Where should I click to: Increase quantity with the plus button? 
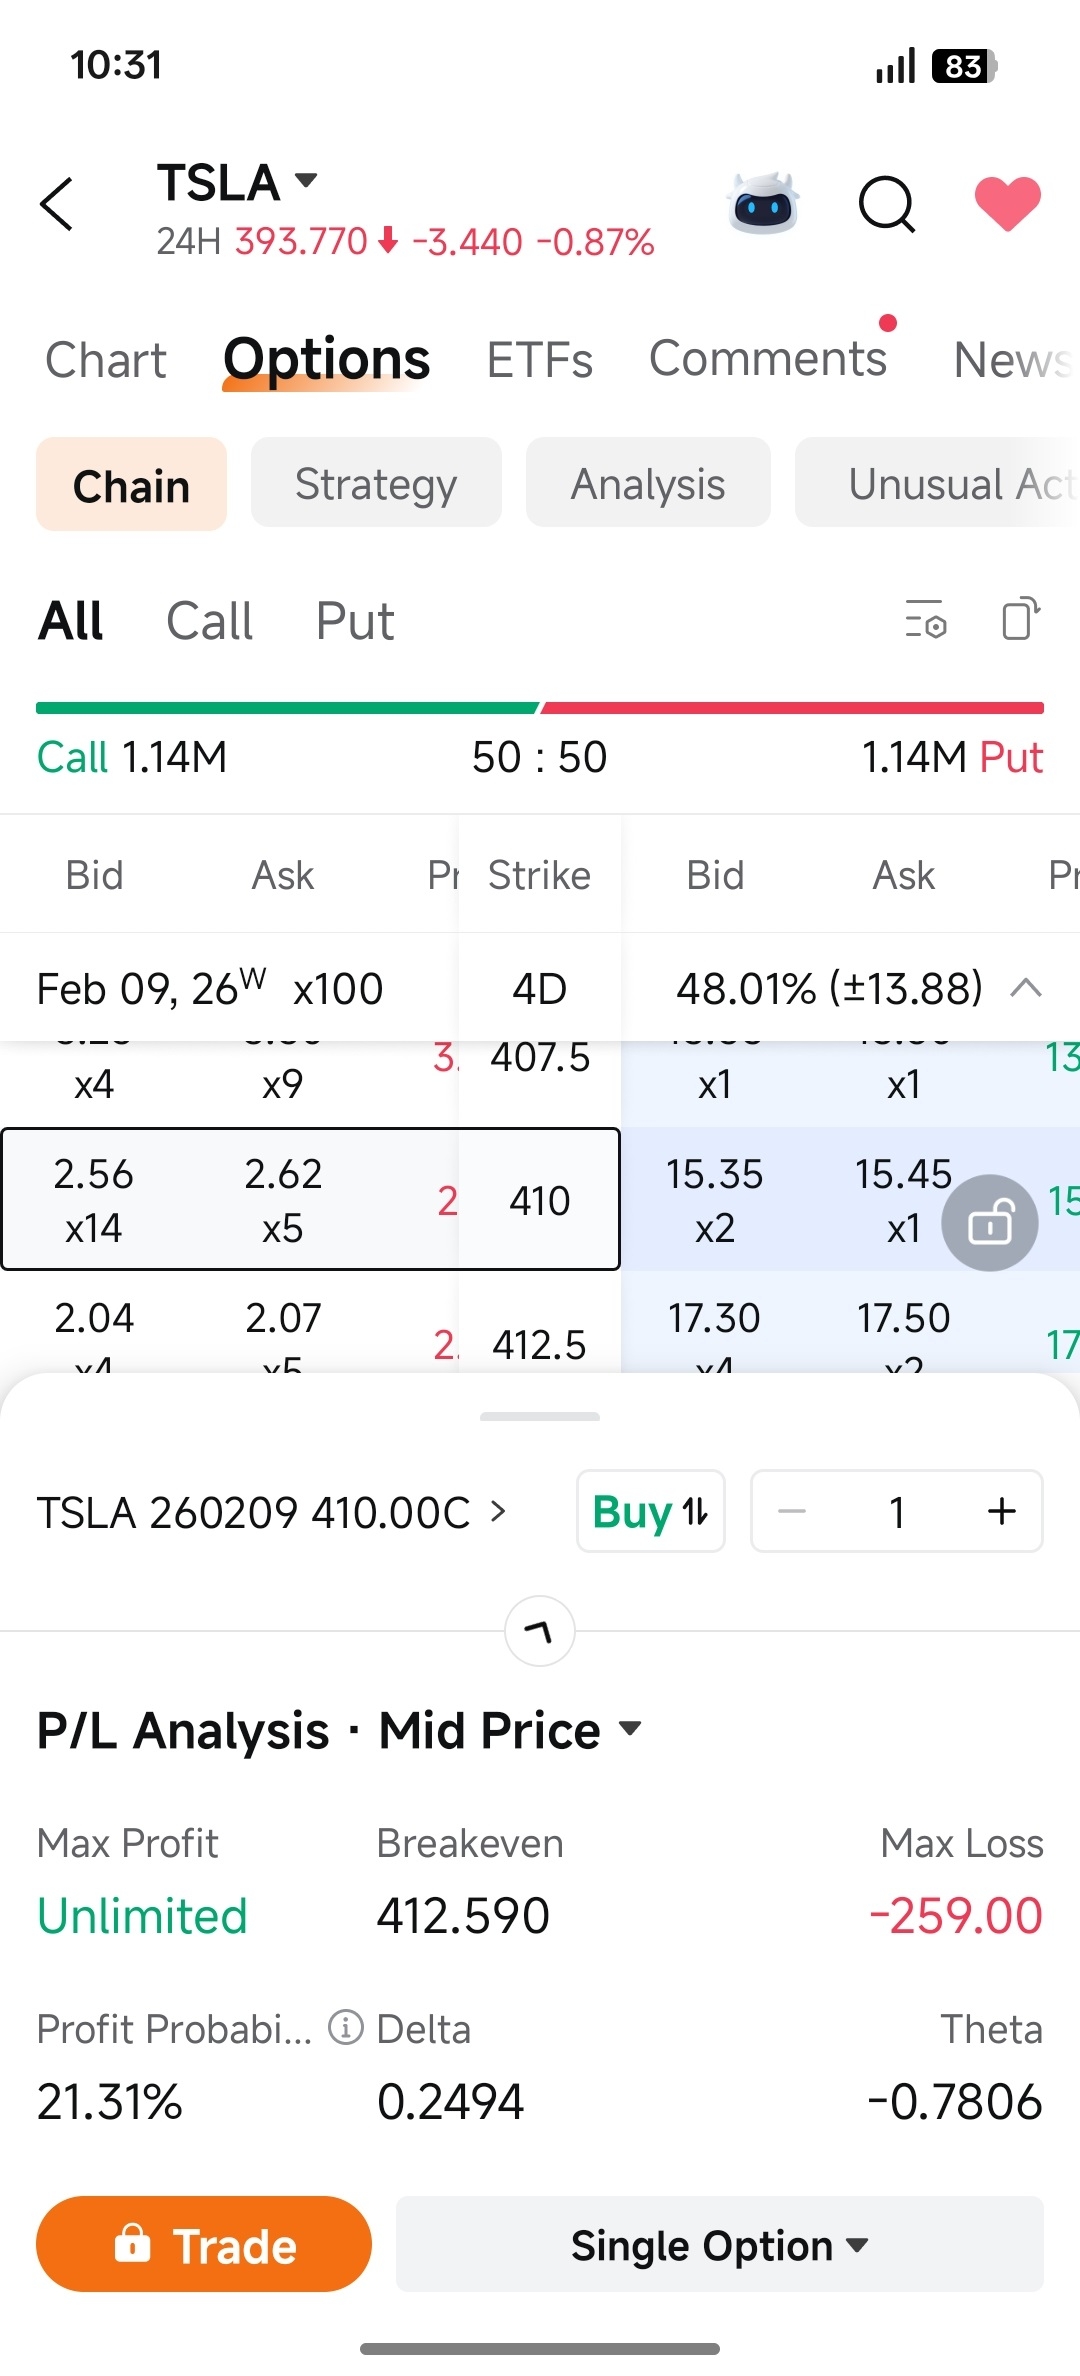point(1001,1511)
